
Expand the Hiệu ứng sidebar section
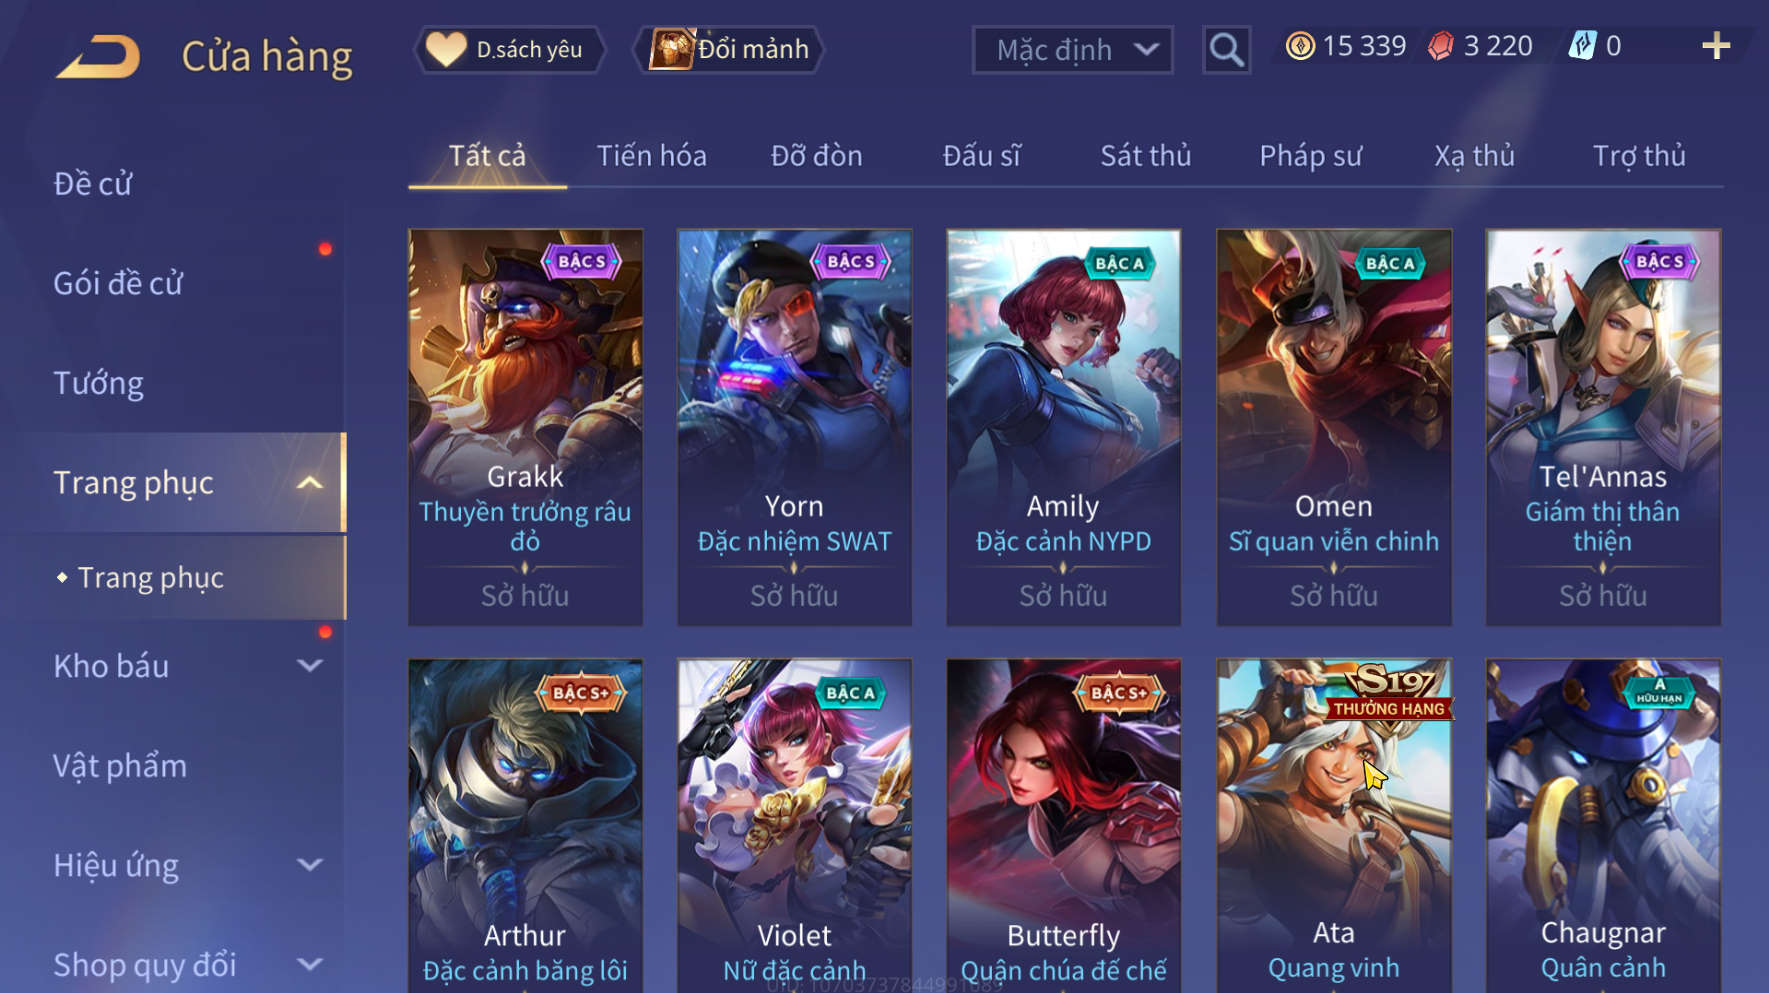coord(310,865)
